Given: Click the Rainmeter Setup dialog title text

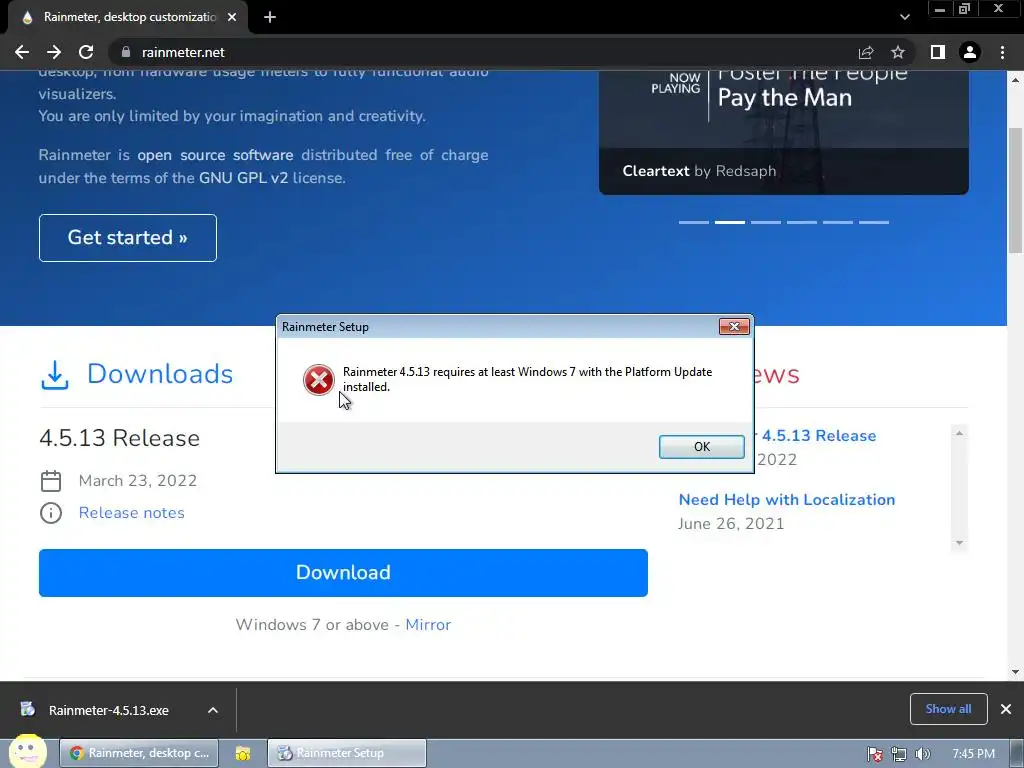Looking at the screenshot, I should click(325, 327).
